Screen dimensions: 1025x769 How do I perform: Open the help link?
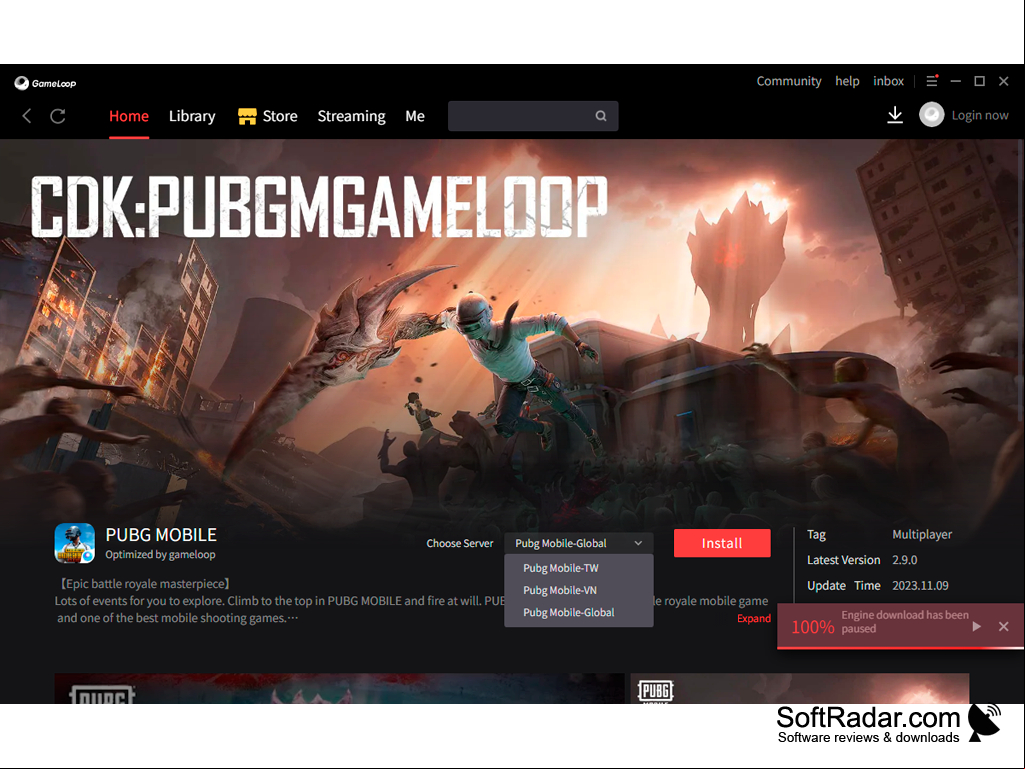click(x=847, y=81)
